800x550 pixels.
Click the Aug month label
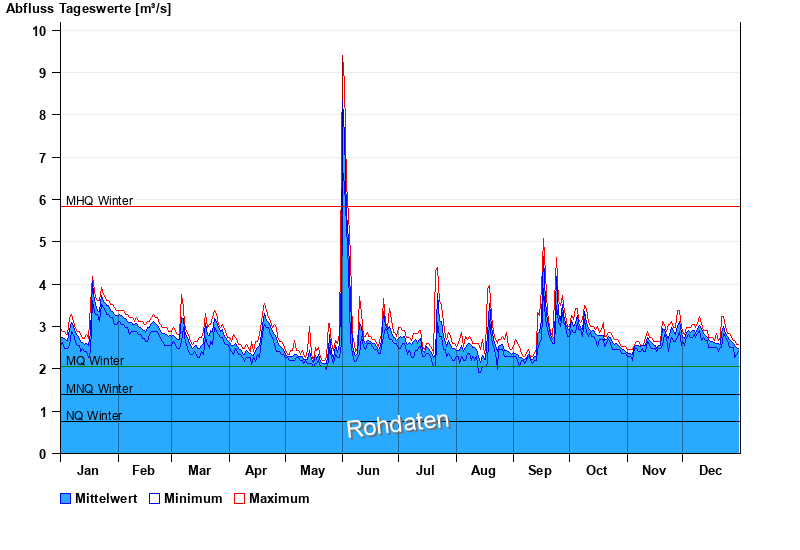click(483, 470)
